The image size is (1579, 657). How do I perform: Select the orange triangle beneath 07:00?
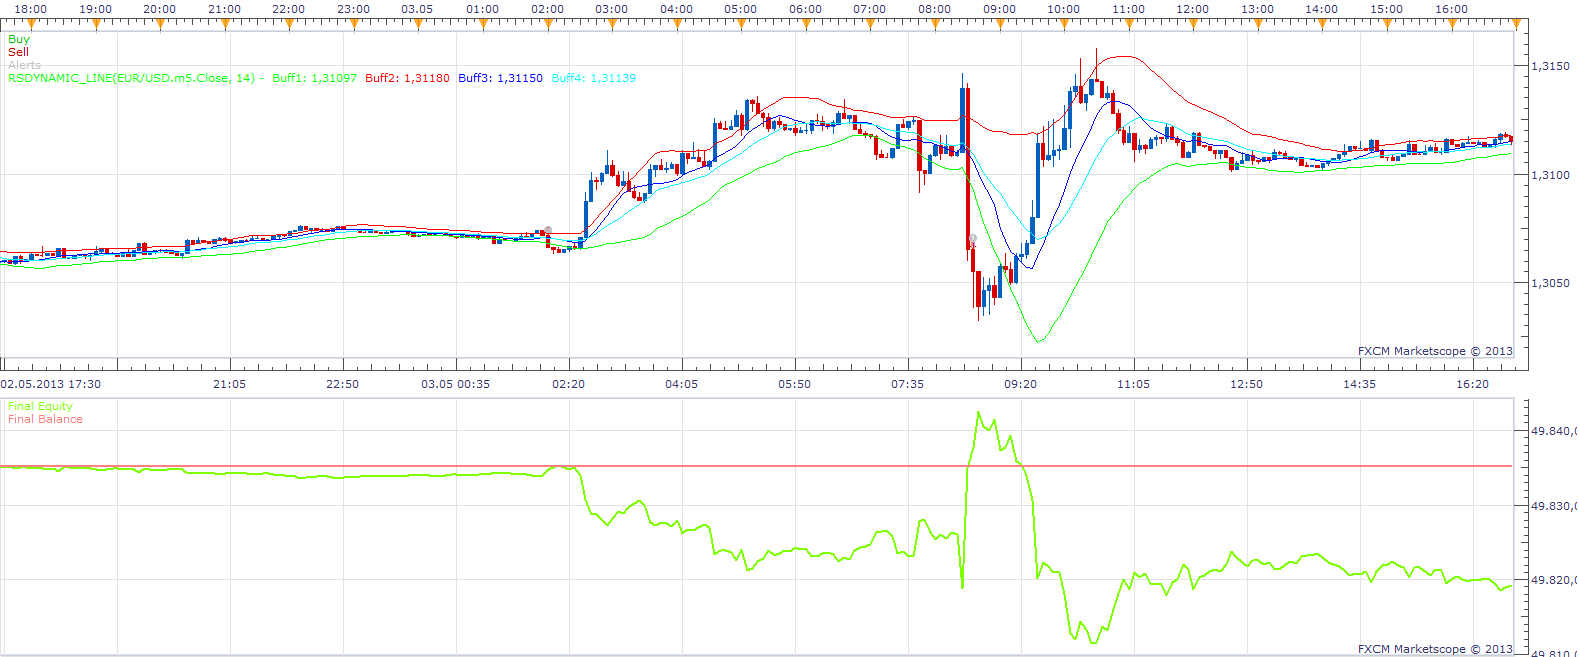[x=870, y=24]
